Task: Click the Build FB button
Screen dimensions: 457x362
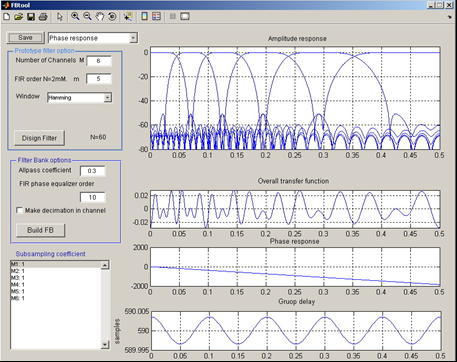Action: [x=40, y=230]
